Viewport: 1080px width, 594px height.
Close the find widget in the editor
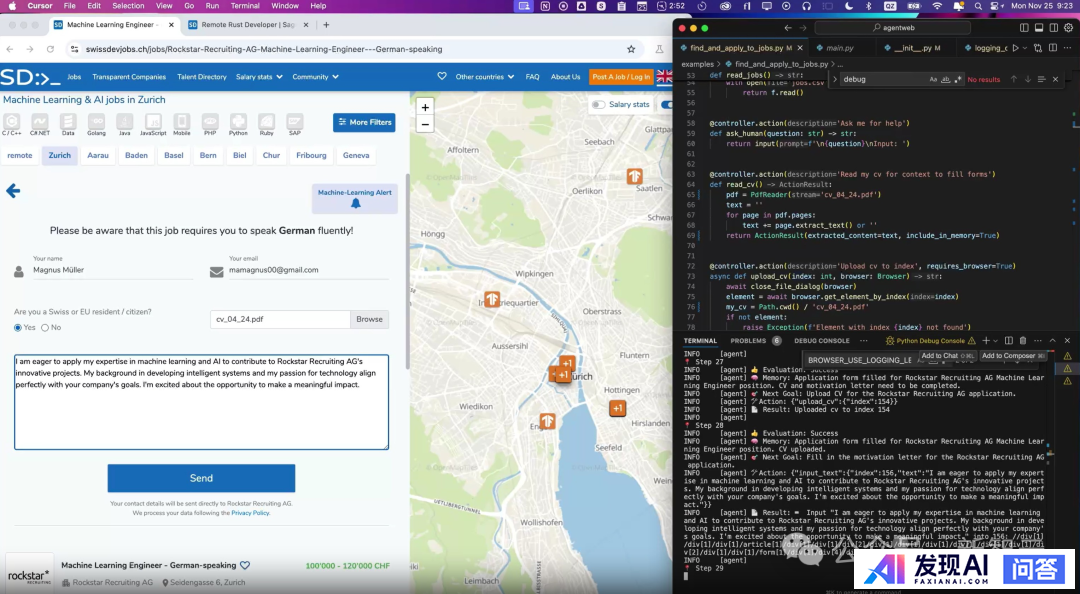(1056, 79)
